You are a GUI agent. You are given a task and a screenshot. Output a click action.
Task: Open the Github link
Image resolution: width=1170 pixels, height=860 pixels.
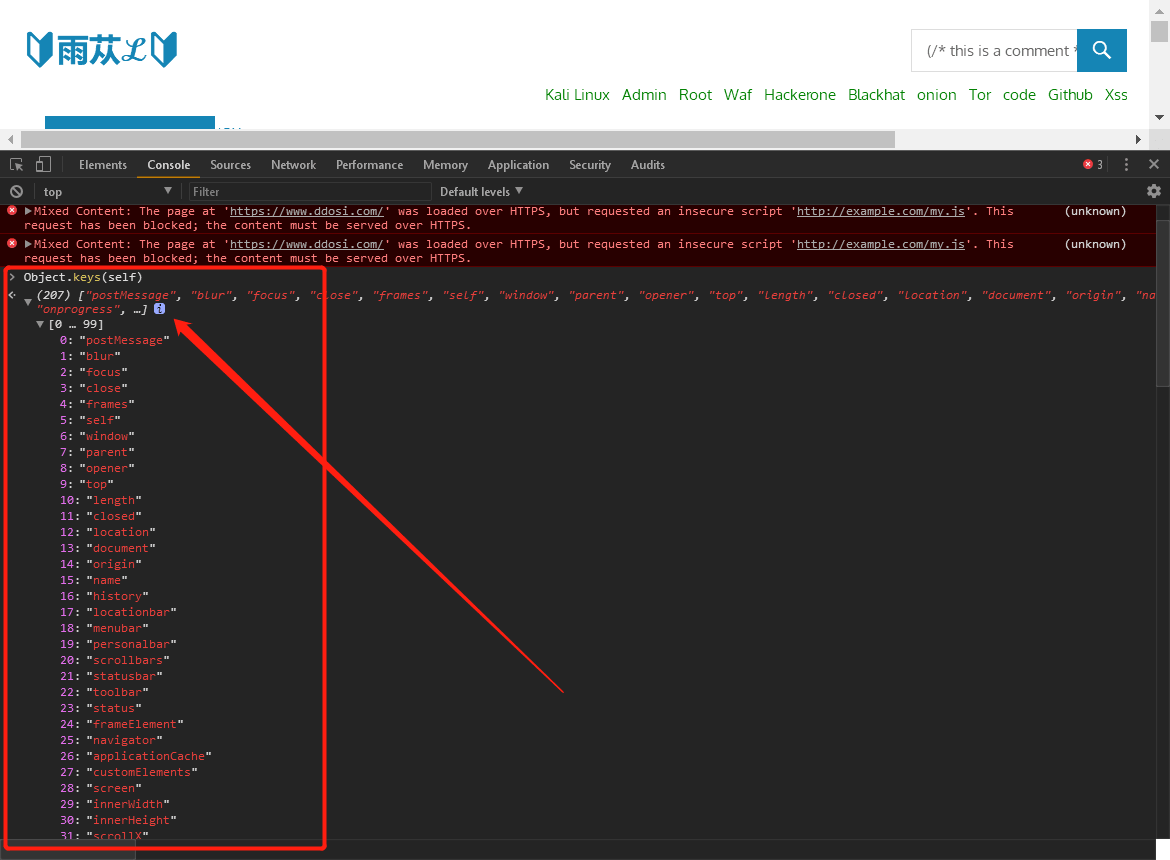click(x=1070, y=95)
